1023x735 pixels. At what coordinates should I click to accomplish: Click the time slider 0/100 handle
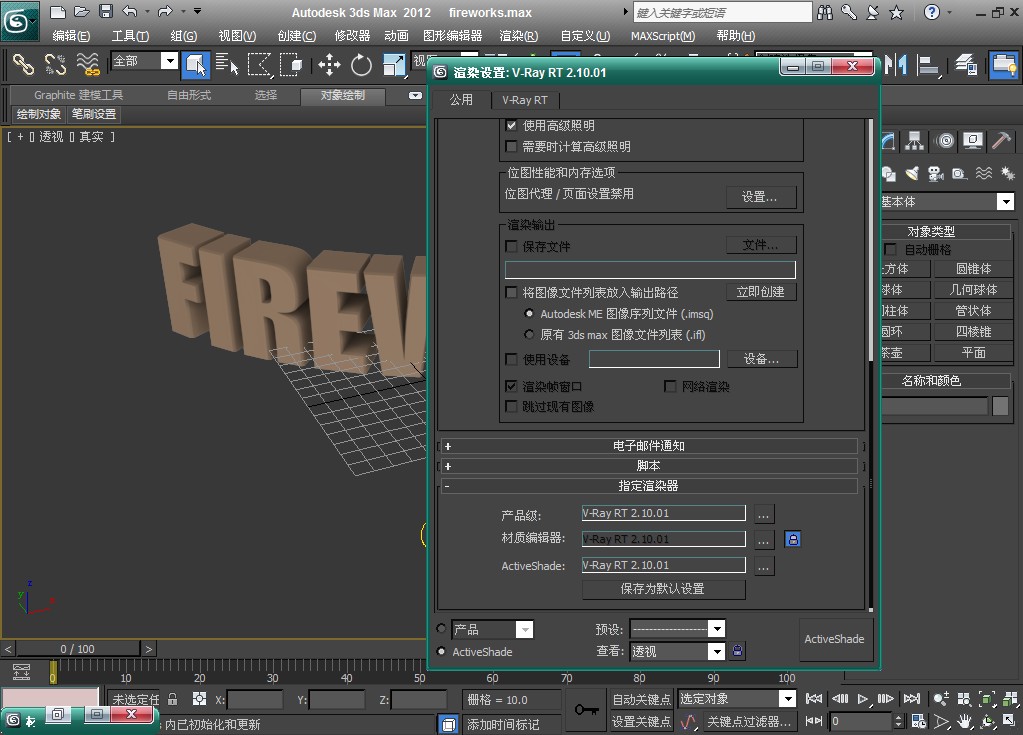(78, 649)
